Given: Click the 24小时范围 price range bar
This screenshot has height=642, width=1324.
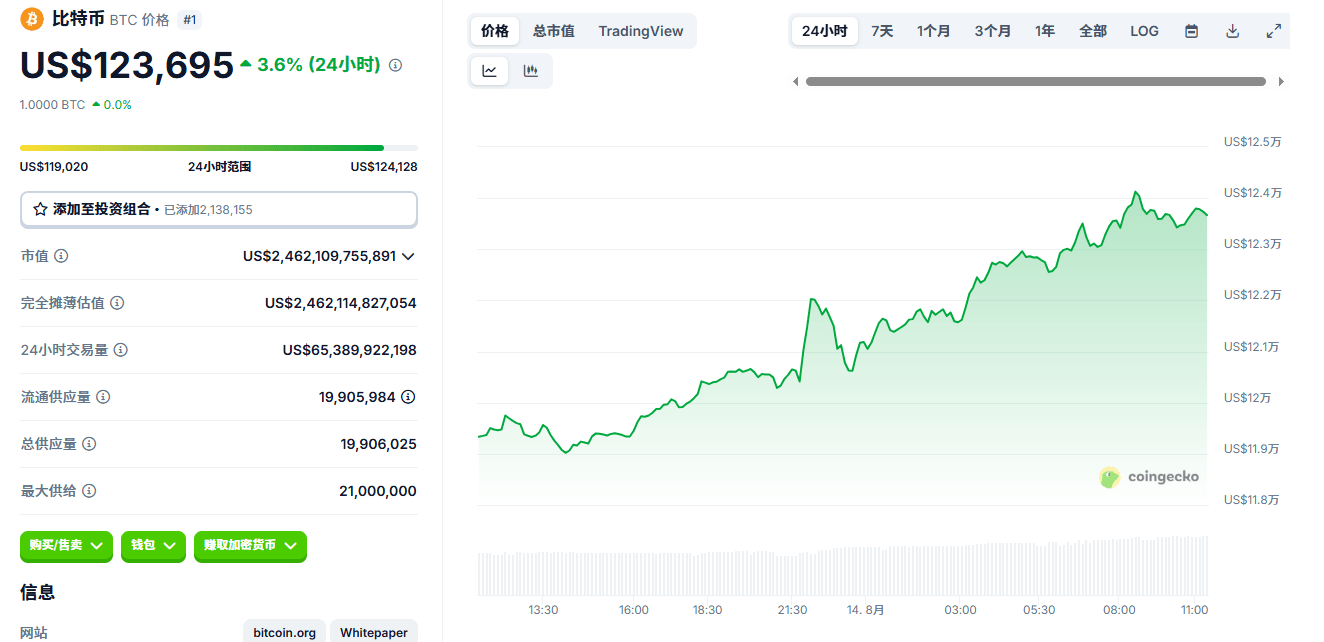Looking at the screenshot, I should pos(219,148).
